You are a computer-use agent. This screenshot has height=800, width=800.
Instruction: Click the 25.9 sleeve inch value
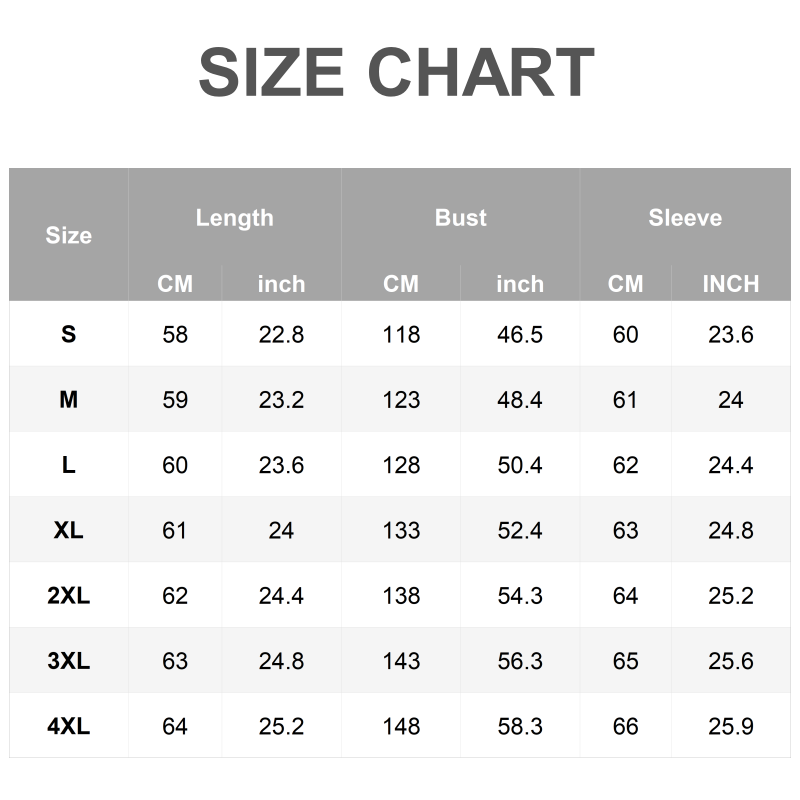(x=730, y=727)
